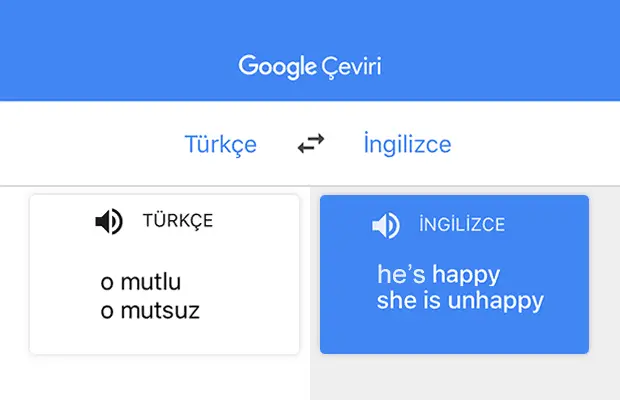Click empty space in blue translation card
620x400 pixels.
(x=455, y=334)
